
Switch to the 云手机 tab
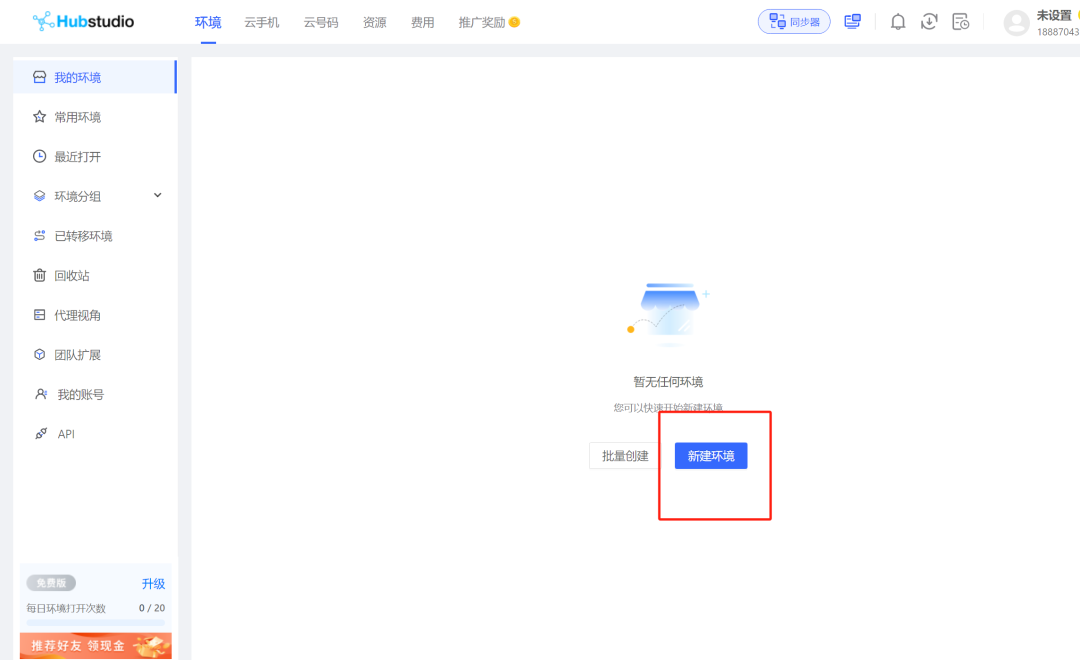click(x=261, y=21)
